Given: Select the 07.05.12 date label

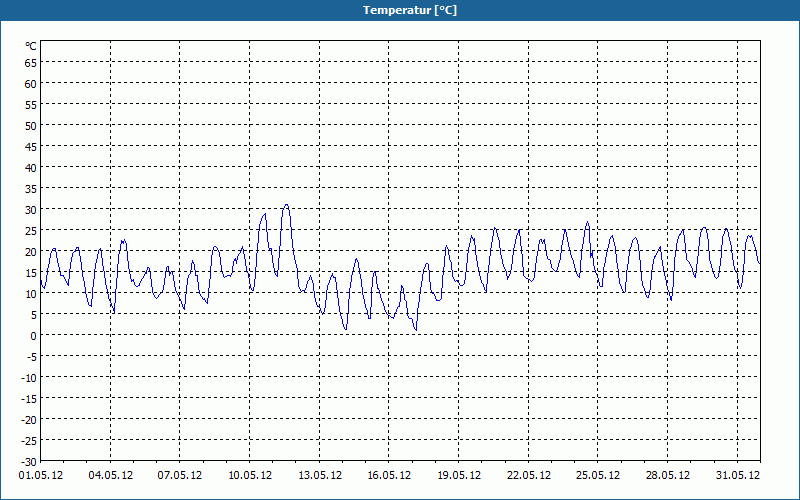Looking at the screenshot, I should pyautogui.click(x=180, y=476).
